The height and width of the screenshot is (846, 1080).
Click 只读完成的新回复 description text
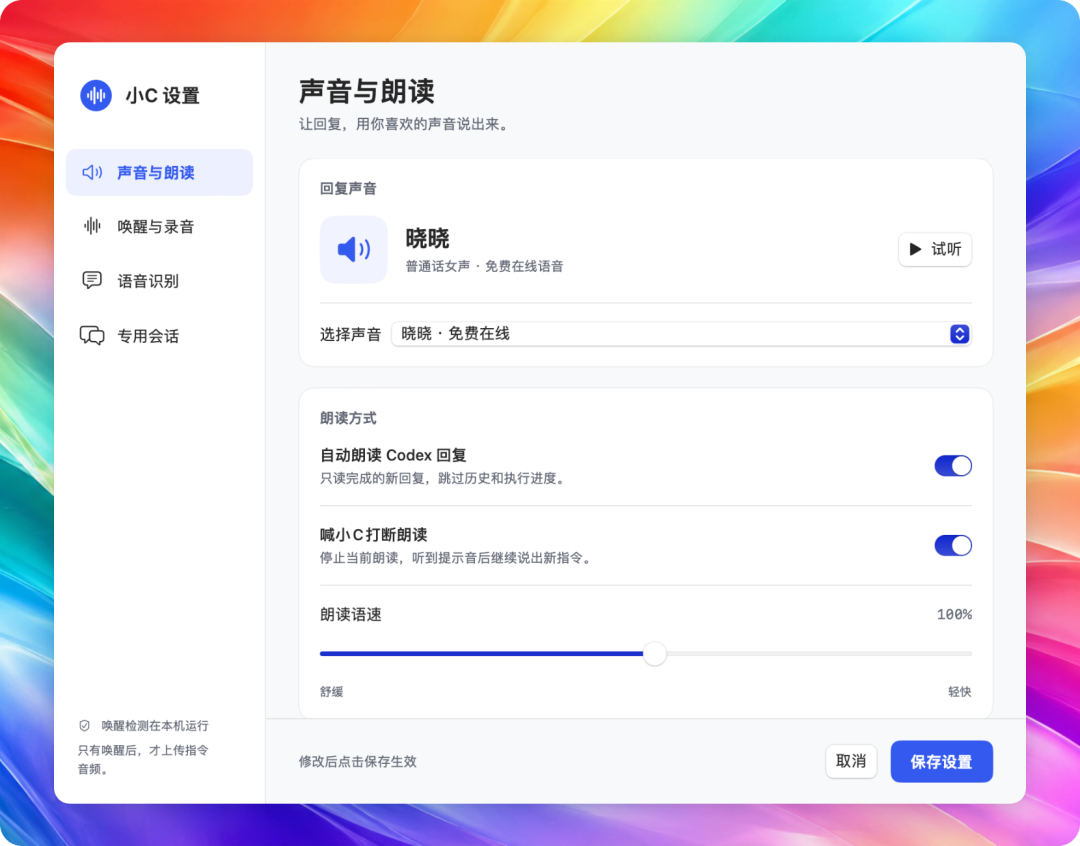(444, 478)
